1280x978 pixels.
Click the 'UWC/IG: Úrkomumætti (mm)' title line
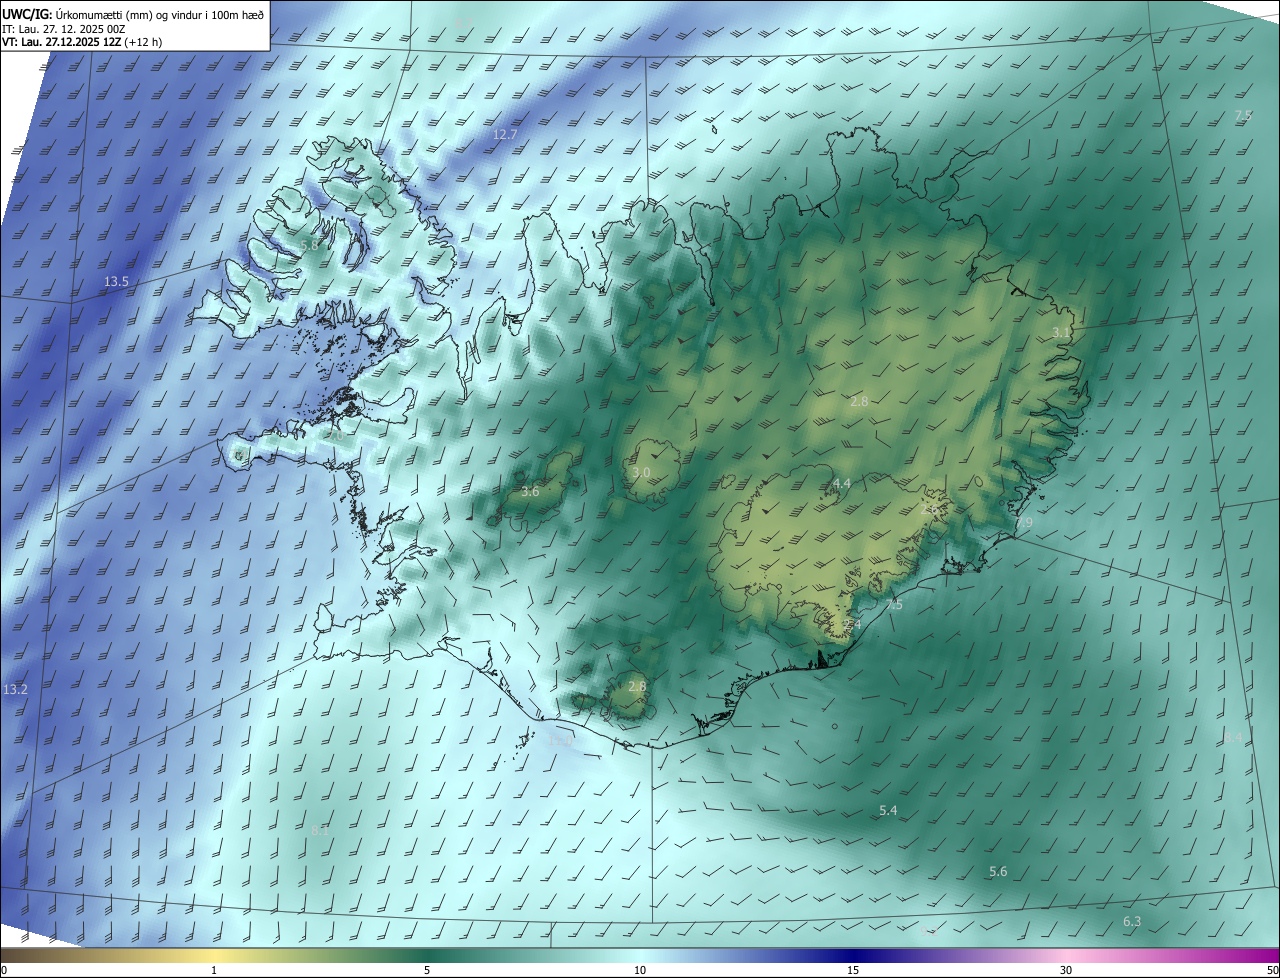[133, 13]
